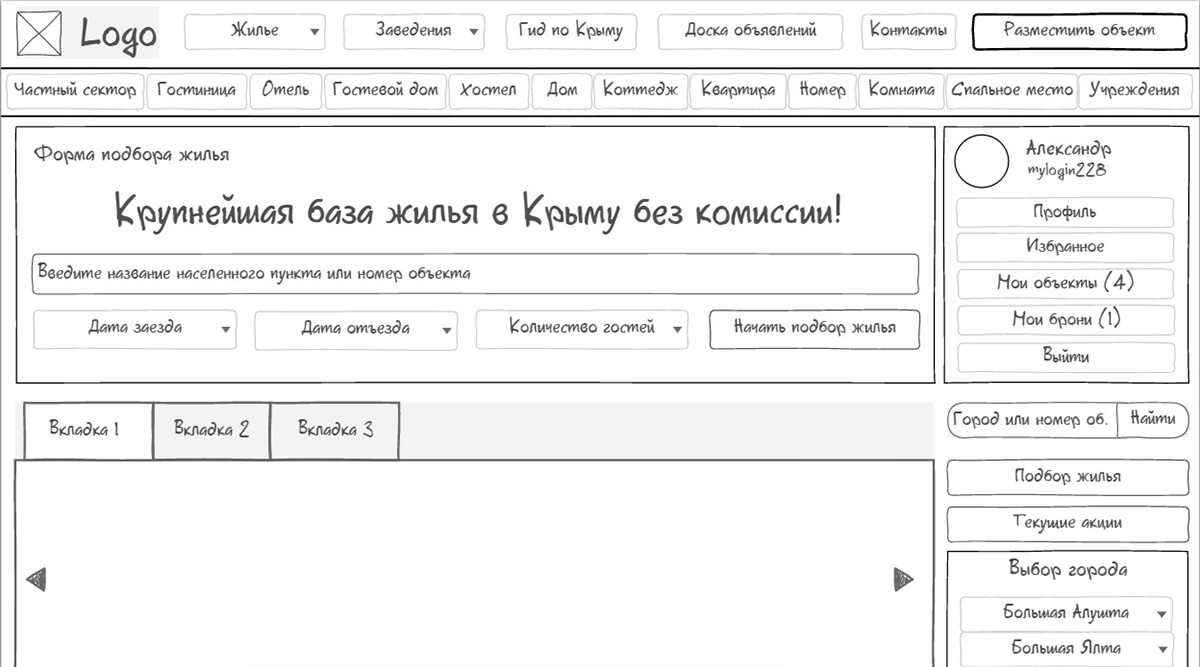Go to previous slide with left arrow
Viewport: 1200px width, 667px height.
(36, 579)
